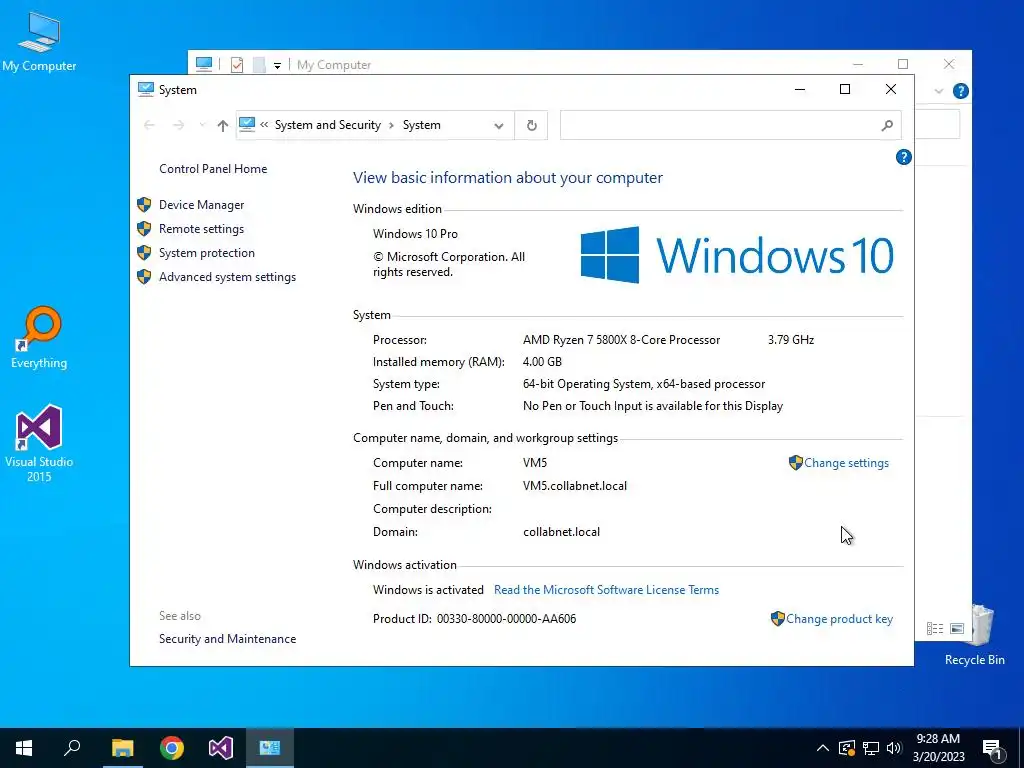The image size is (1024, 768).
Task: Click the shield icon beside System protection
Action: (144, 253)
